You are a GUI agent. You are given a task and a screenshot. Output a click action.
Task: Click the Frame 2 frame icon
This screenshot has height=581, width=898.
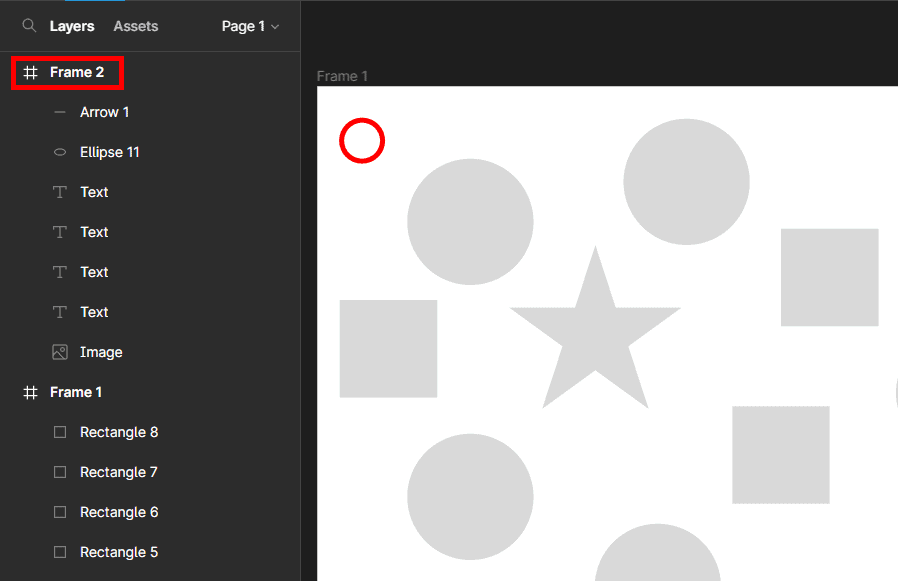[31, 73]
